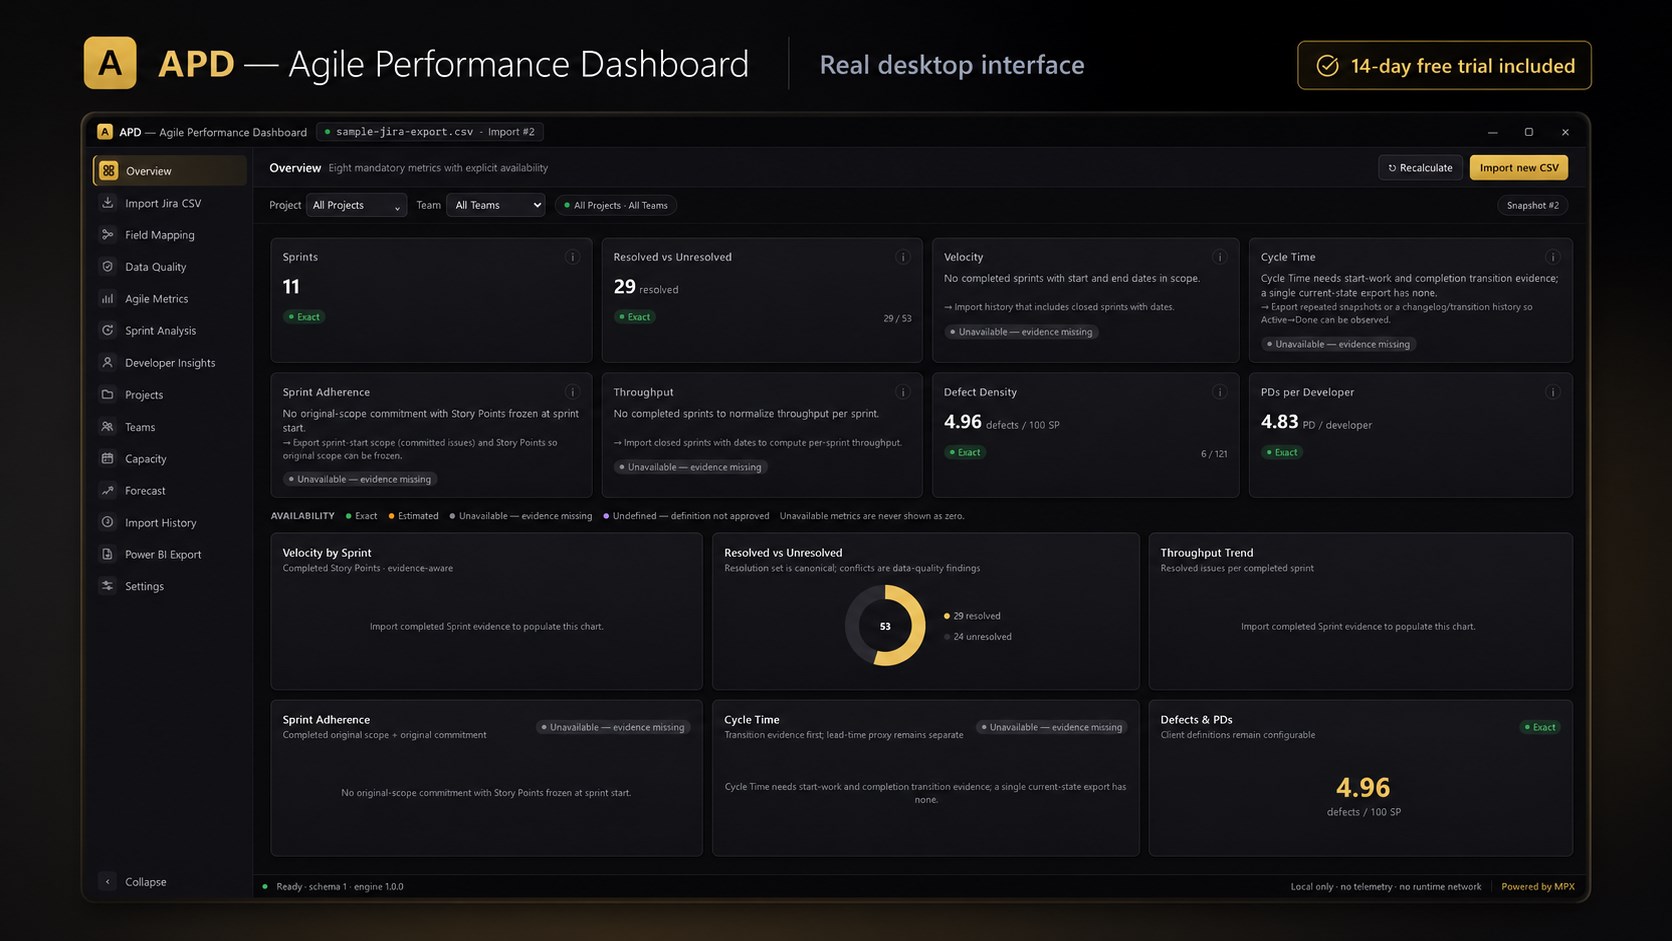1672x941 pixels.
Task: Click the 29 resolved legend entry
Action: (972, 616)
